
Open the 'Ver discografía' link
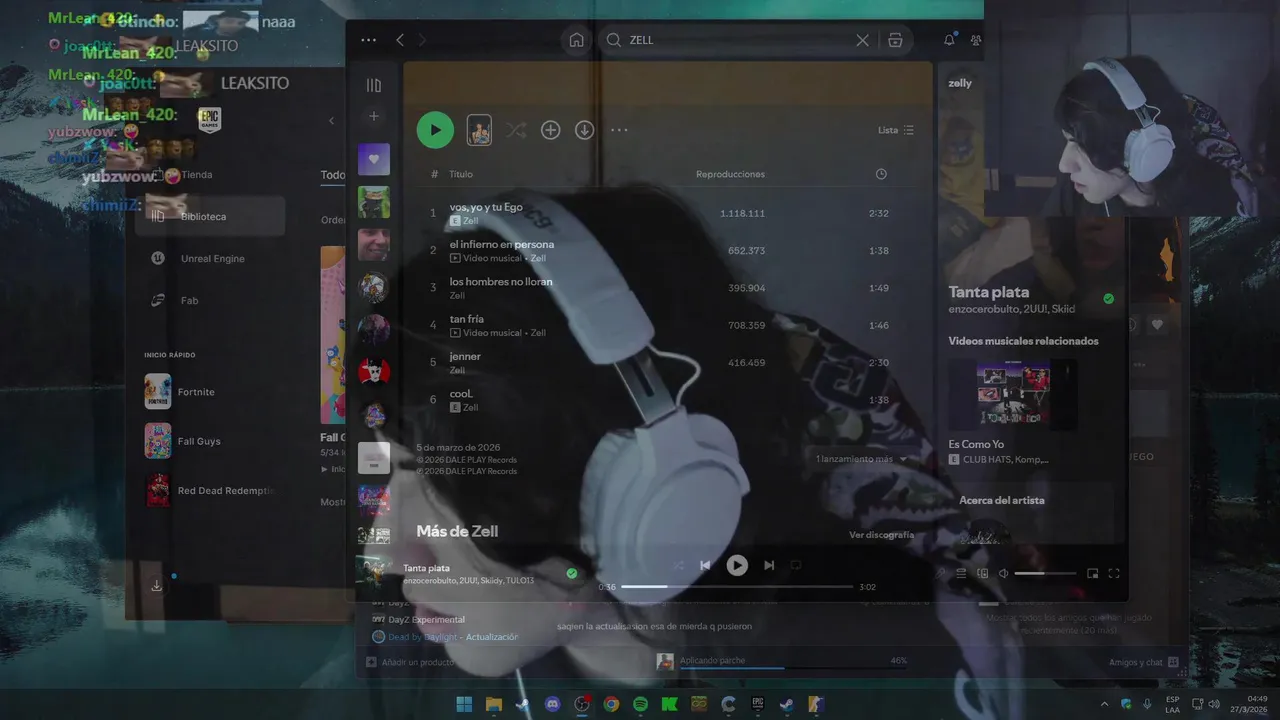pyautogui.click(x=881, y=535)
